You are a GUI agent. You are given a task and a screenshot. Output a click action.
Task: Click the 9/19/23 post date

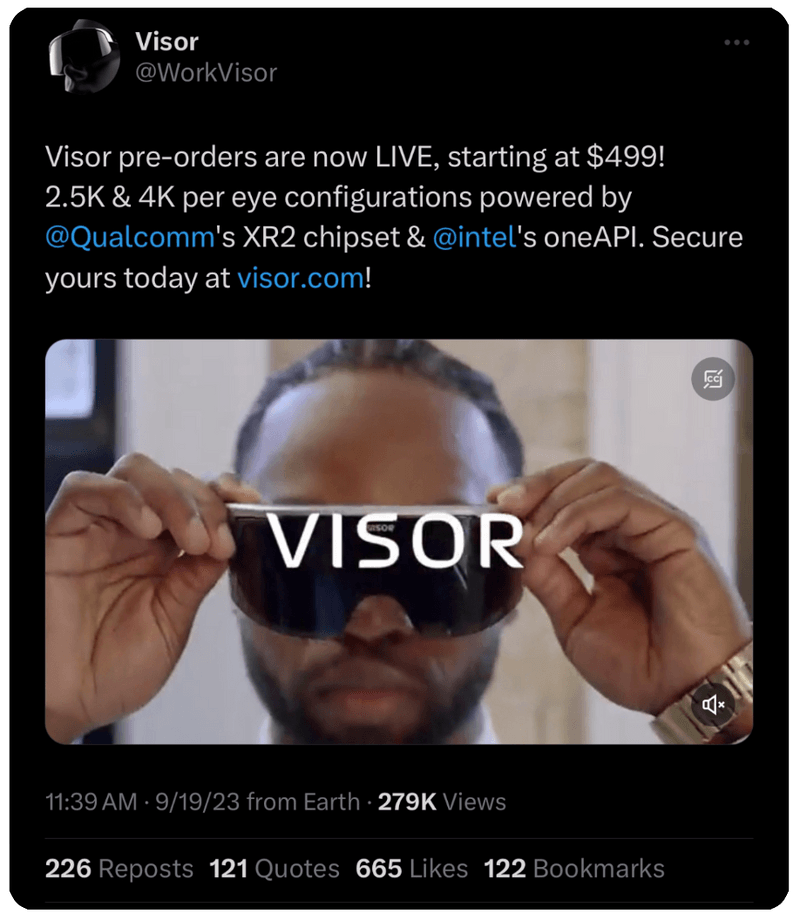tap(198, 802)
